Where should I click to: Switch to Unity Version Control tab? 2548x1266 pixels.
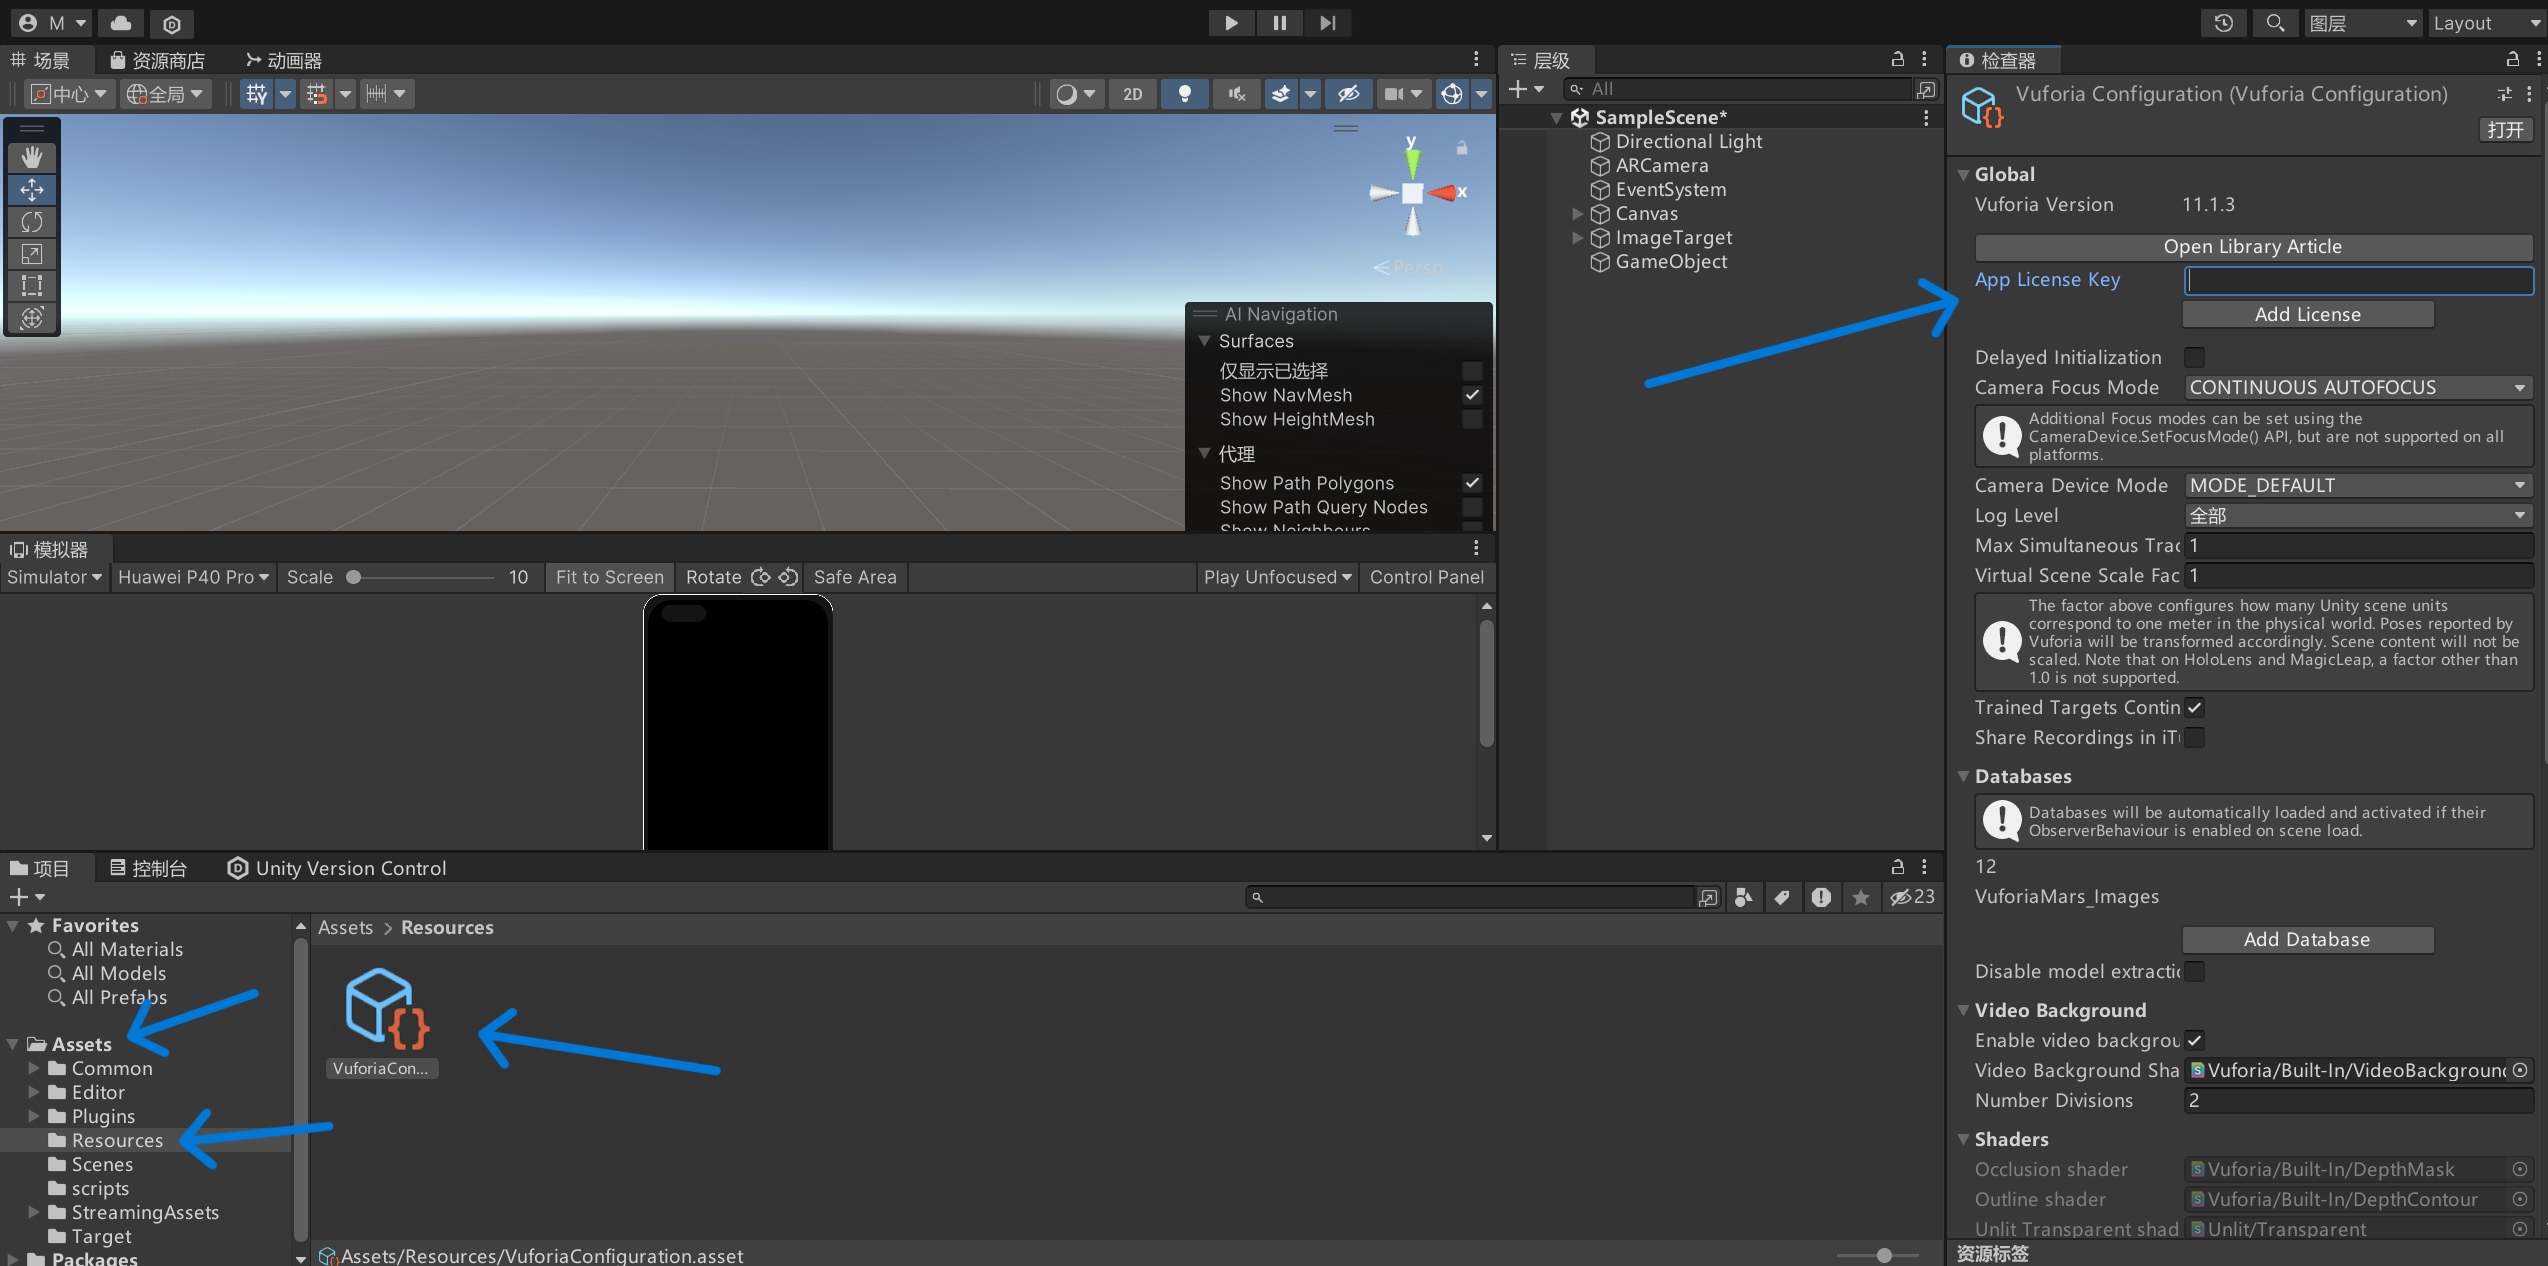pyautogui.click(x=338, y=868)
